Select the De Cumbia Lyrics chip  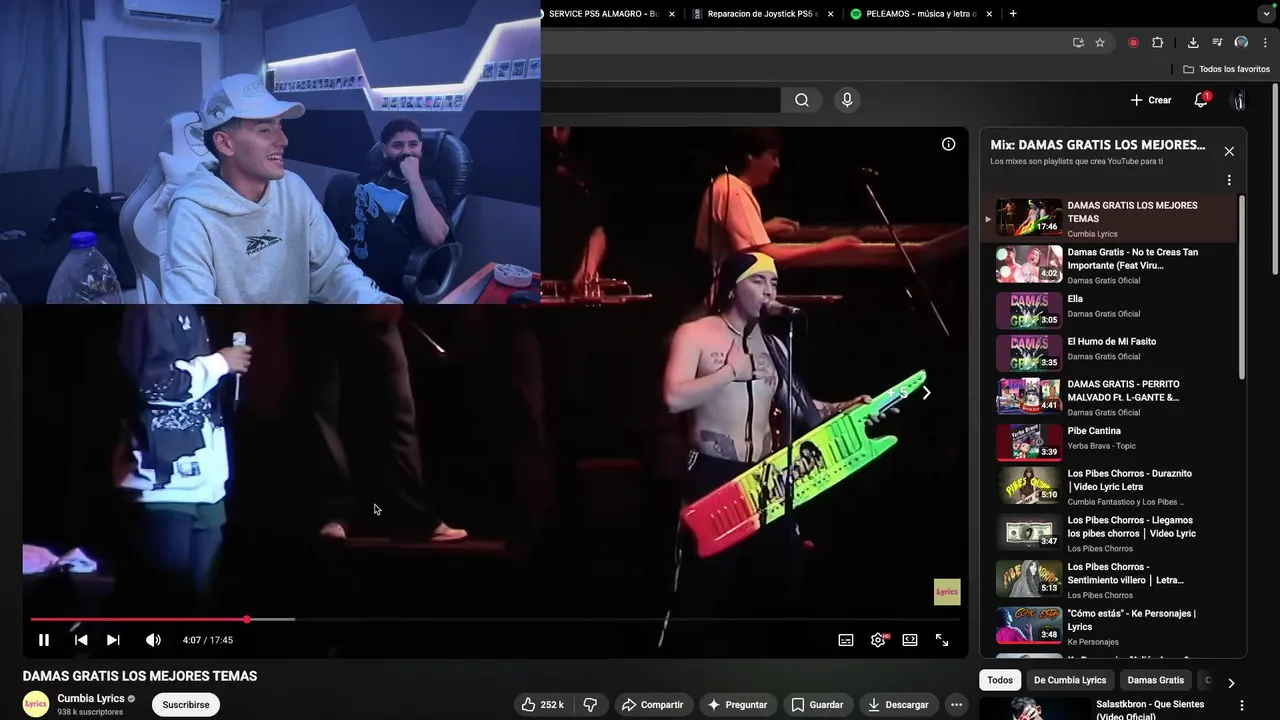[x=1070, y=680]
